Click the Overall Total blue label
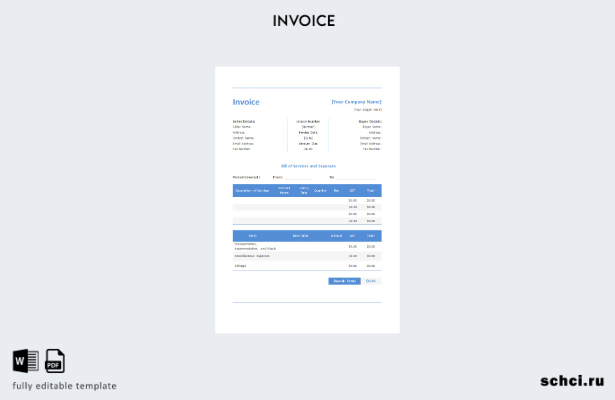Screen dimensions: 615x400 (344, 281)
